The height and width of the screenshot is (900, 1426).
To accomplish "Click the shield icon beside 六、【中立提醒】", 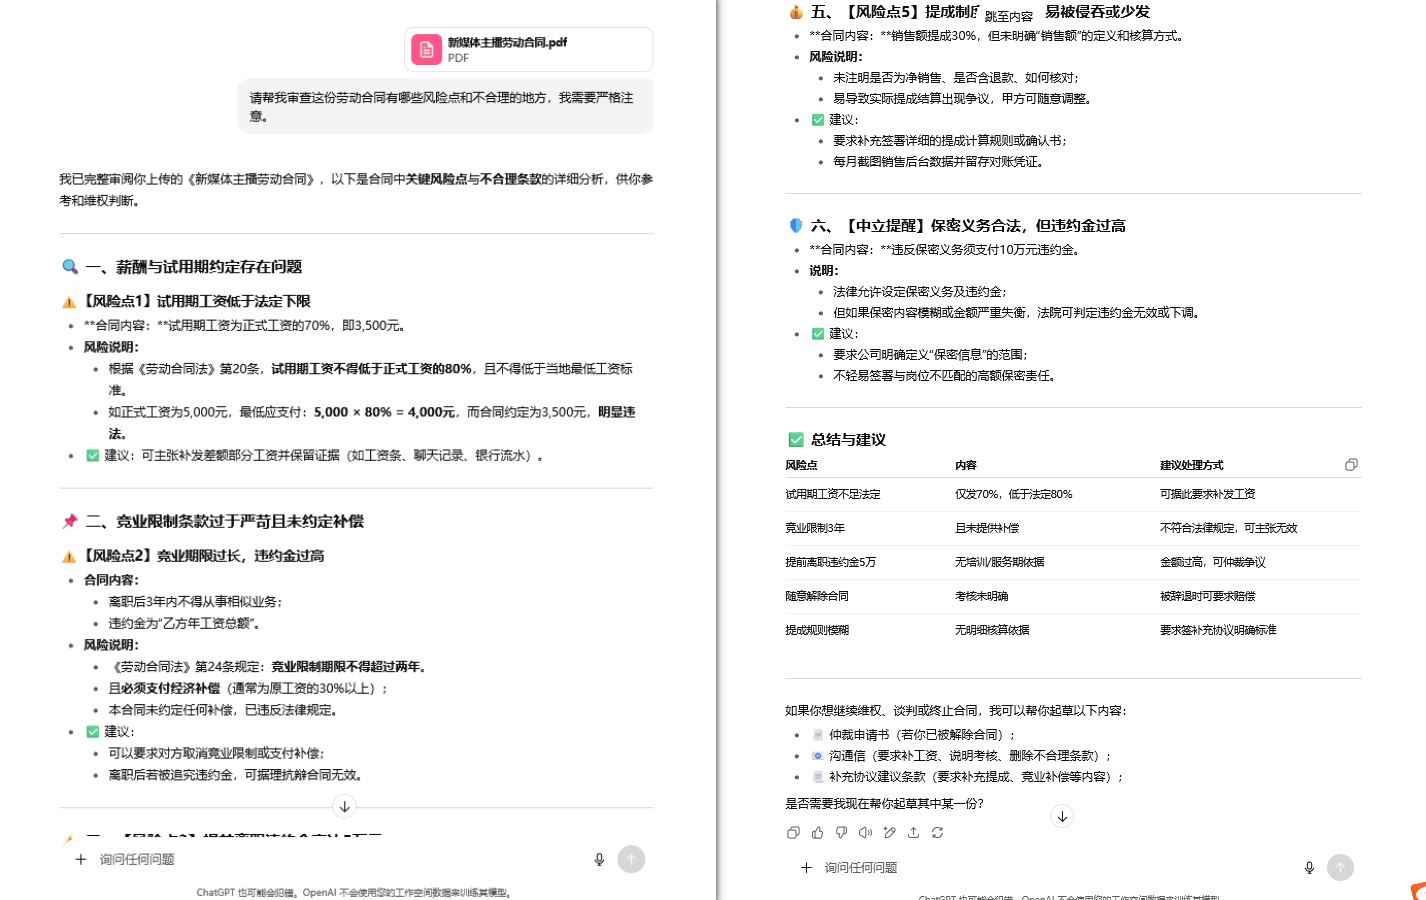I will (x=796, y=225).
